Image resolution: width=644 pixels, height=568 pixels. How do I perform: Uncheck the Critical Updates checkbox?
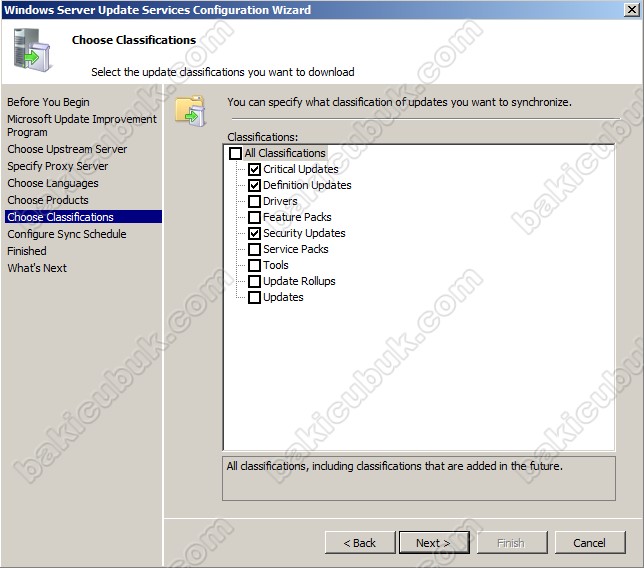click(254, 169)
